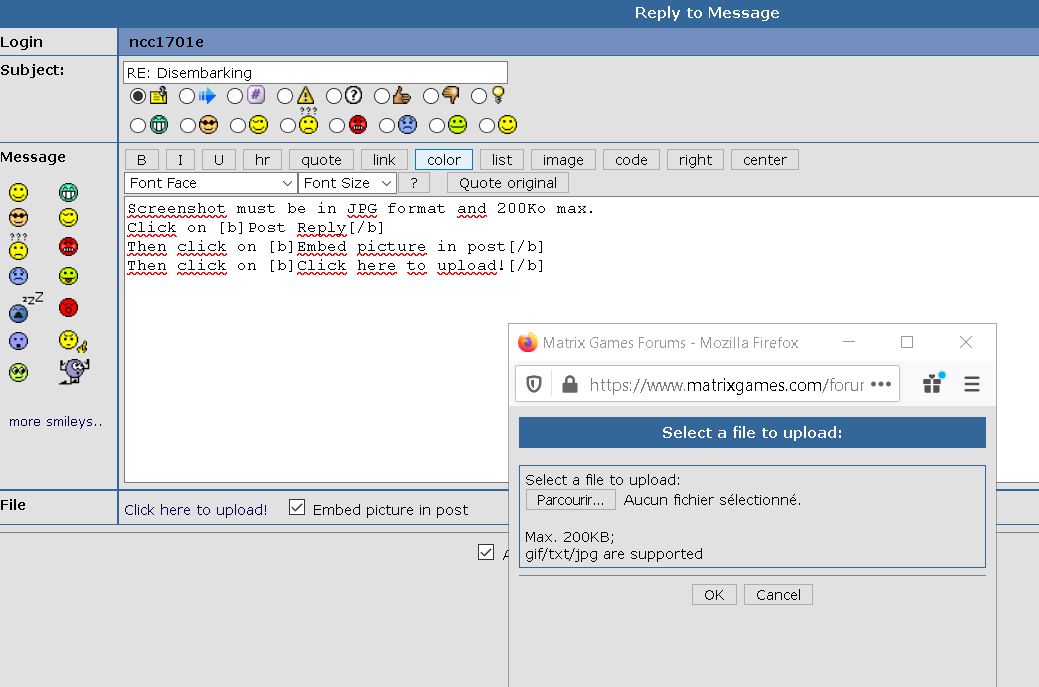
Task: Select the sunglasses smiley post icon radio
Action: 188,125
